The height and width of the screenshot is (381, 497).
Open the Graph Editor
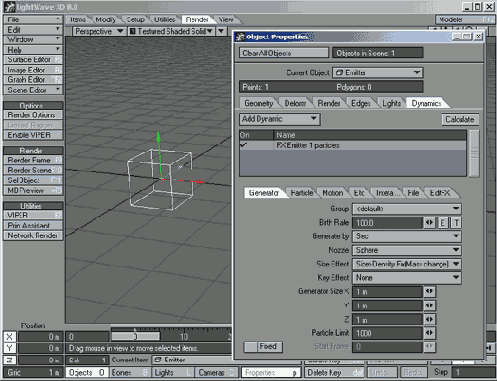(x=33, y=80)
